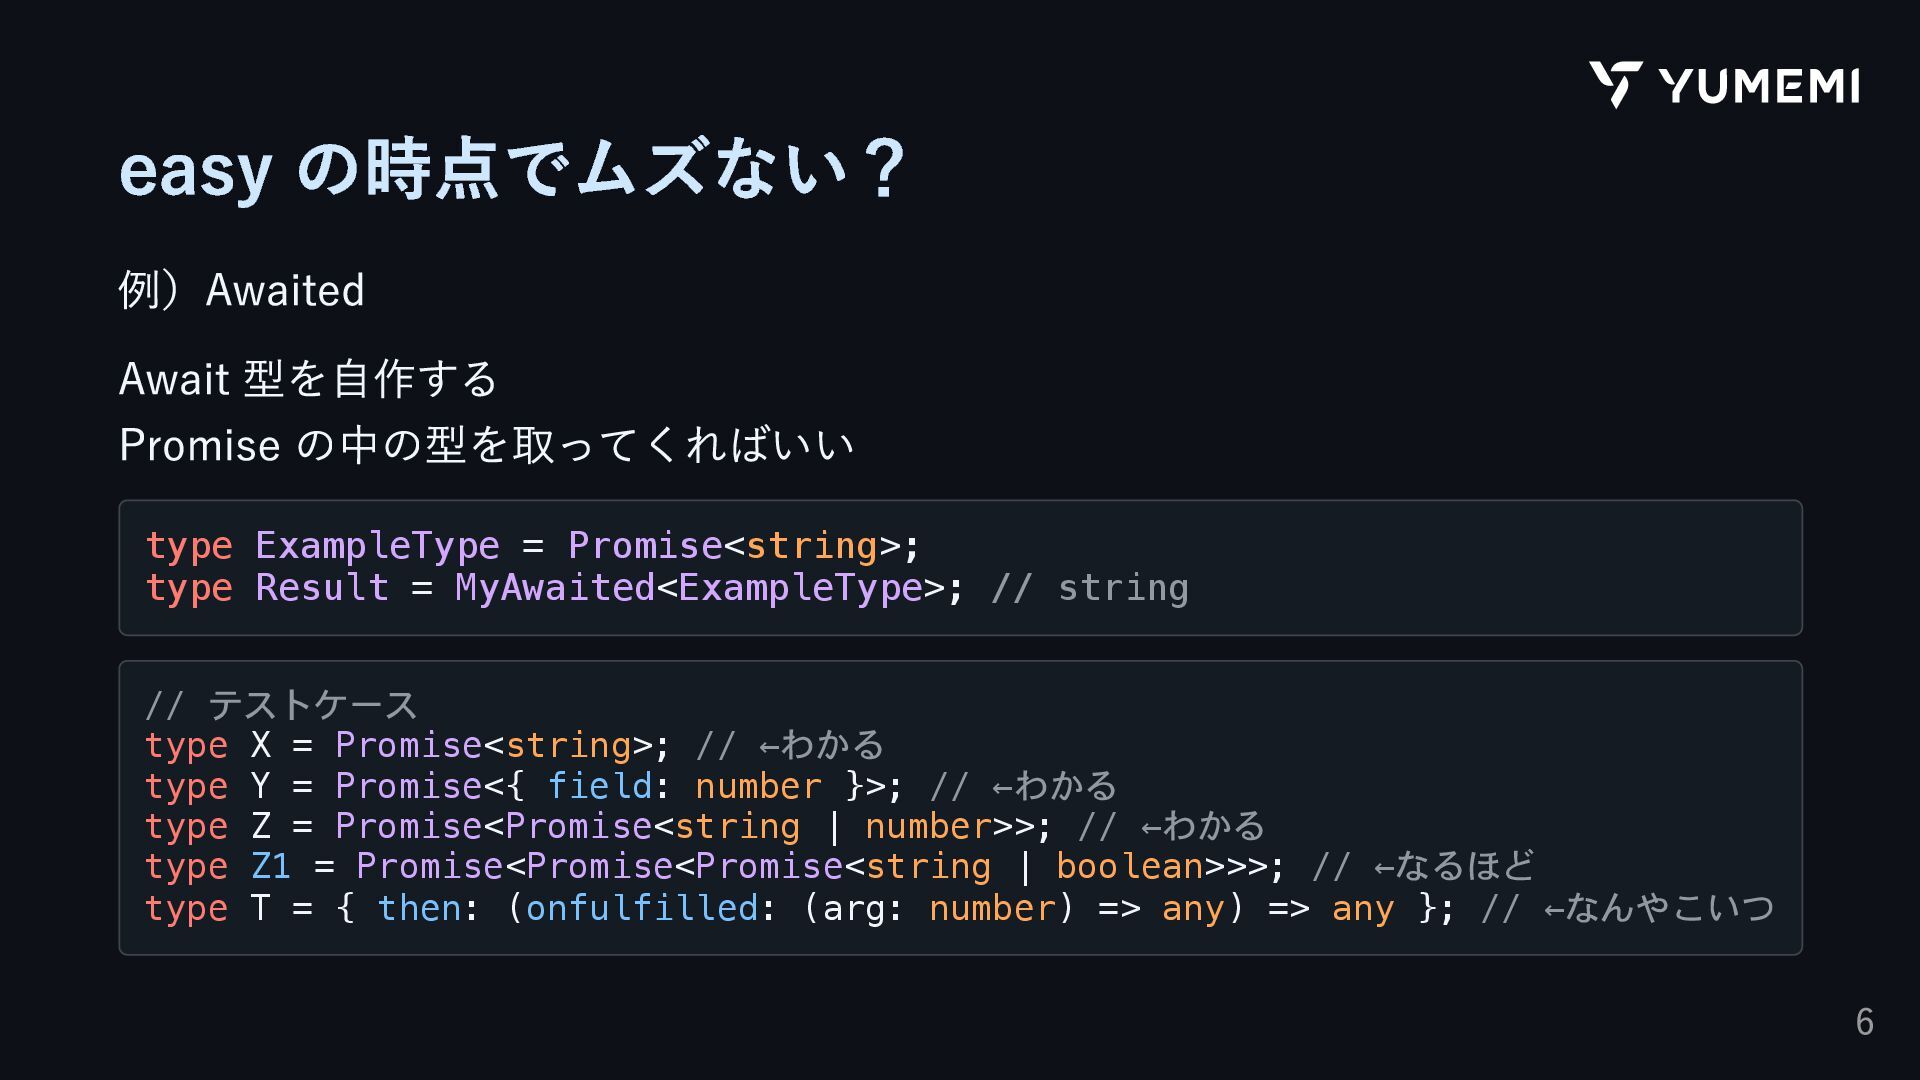Click the "←なんやこいつ" comment
This screenshot has height=1080, width=1920.
tap(1659, 909)
